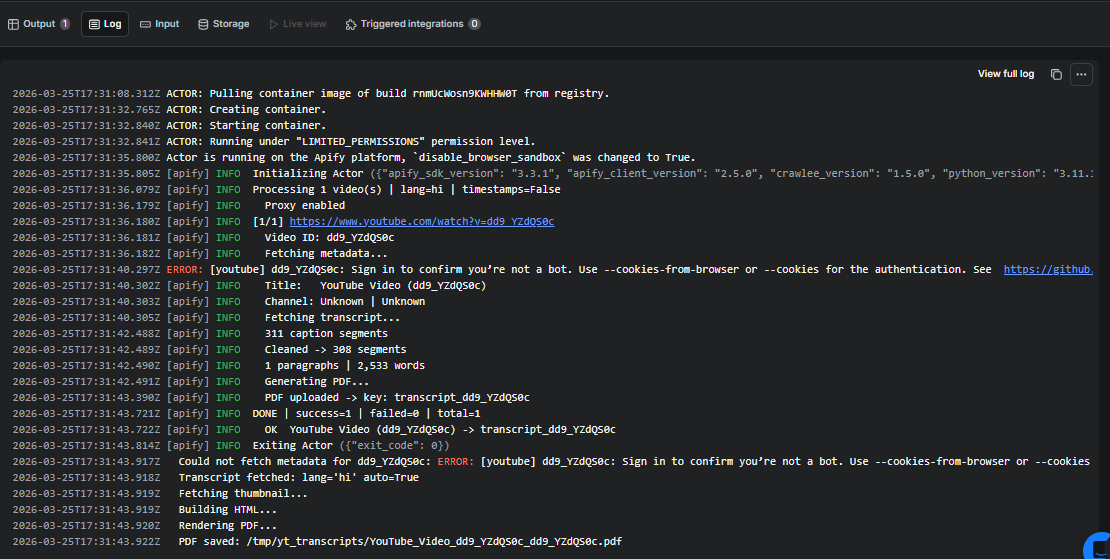
Task: Open the Input tab
Action: tap(159, 24)
